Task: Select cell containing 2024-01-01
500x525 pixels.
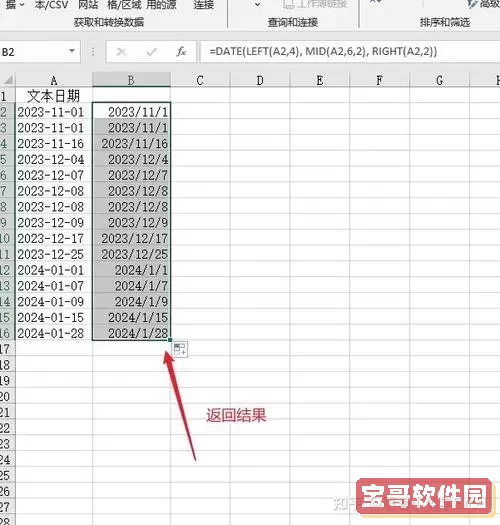Action: point(54,270)
